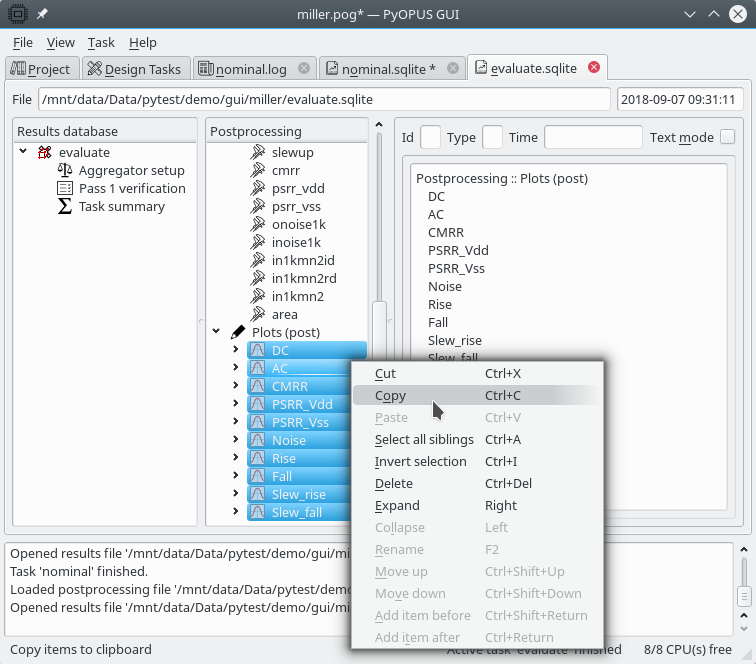Screen dimensions: 756x664
Task: Close the evaluate.sqlite tab with red X
Action: 594,68
